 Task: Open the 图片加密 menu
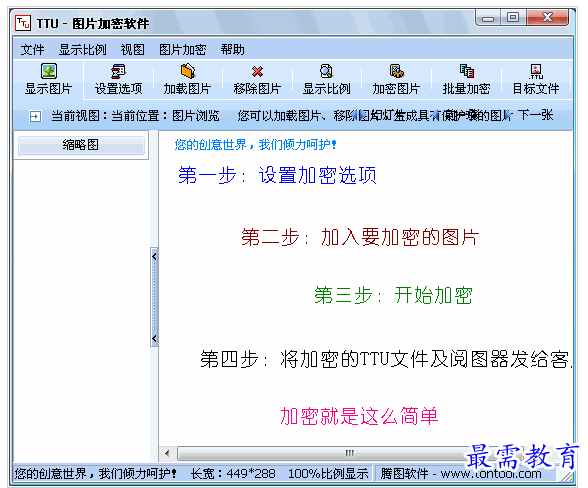[183, 50]
